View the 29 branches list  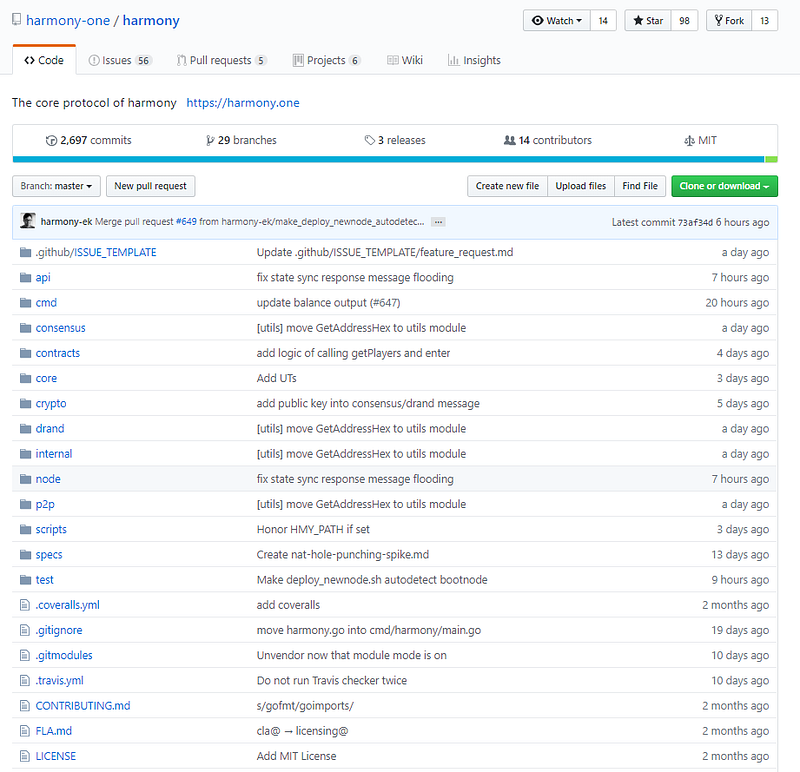pyautogui.click(x=241, y=140)
